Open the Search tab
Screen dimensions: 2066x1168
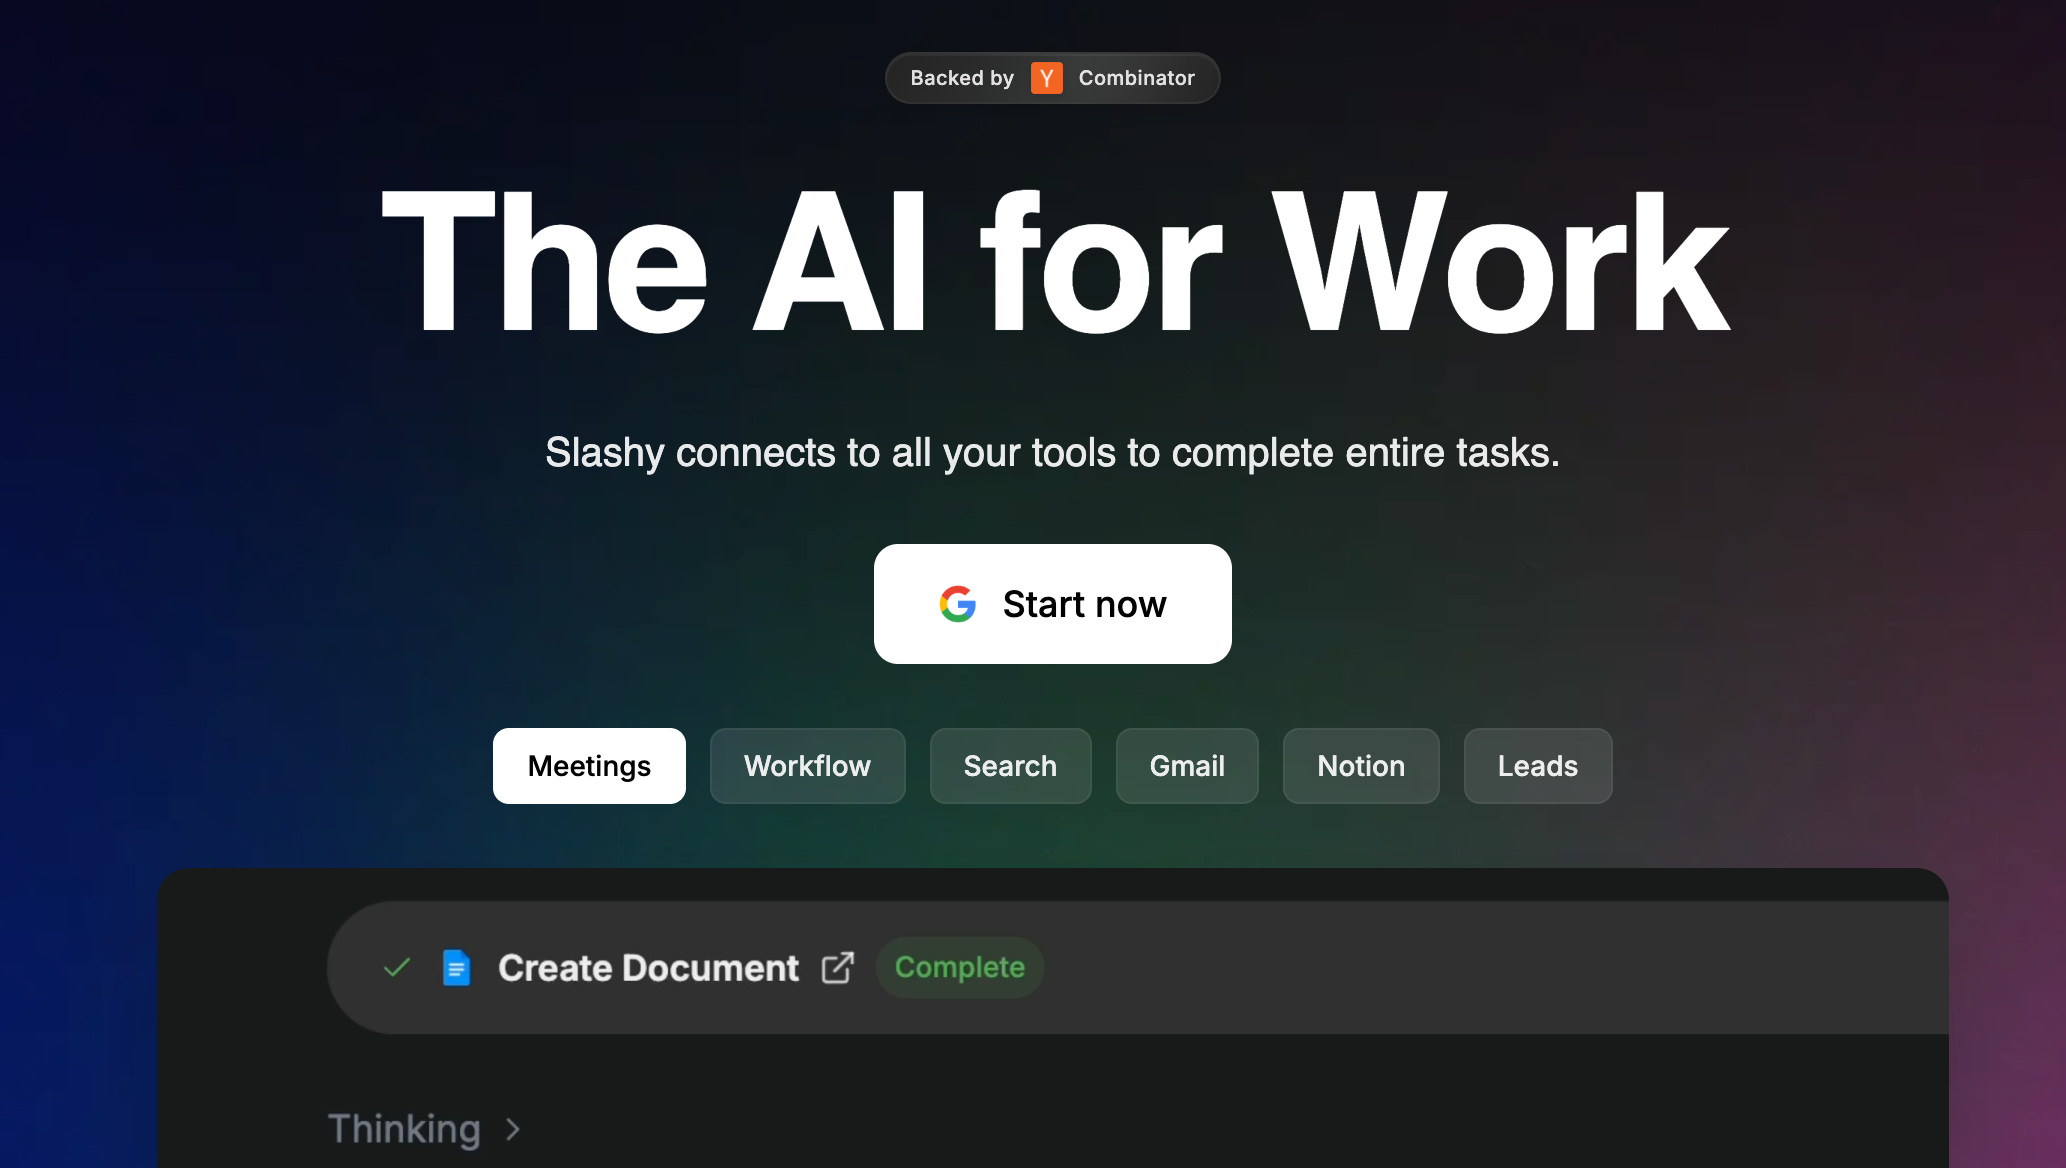click(x=1010, y=766)
